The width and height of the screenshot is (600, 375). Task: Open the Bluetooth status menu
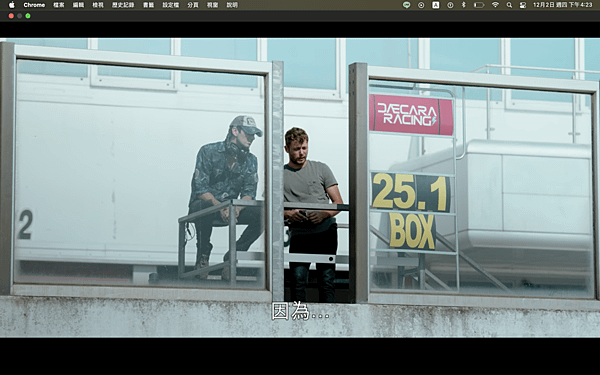coord(464,5)
